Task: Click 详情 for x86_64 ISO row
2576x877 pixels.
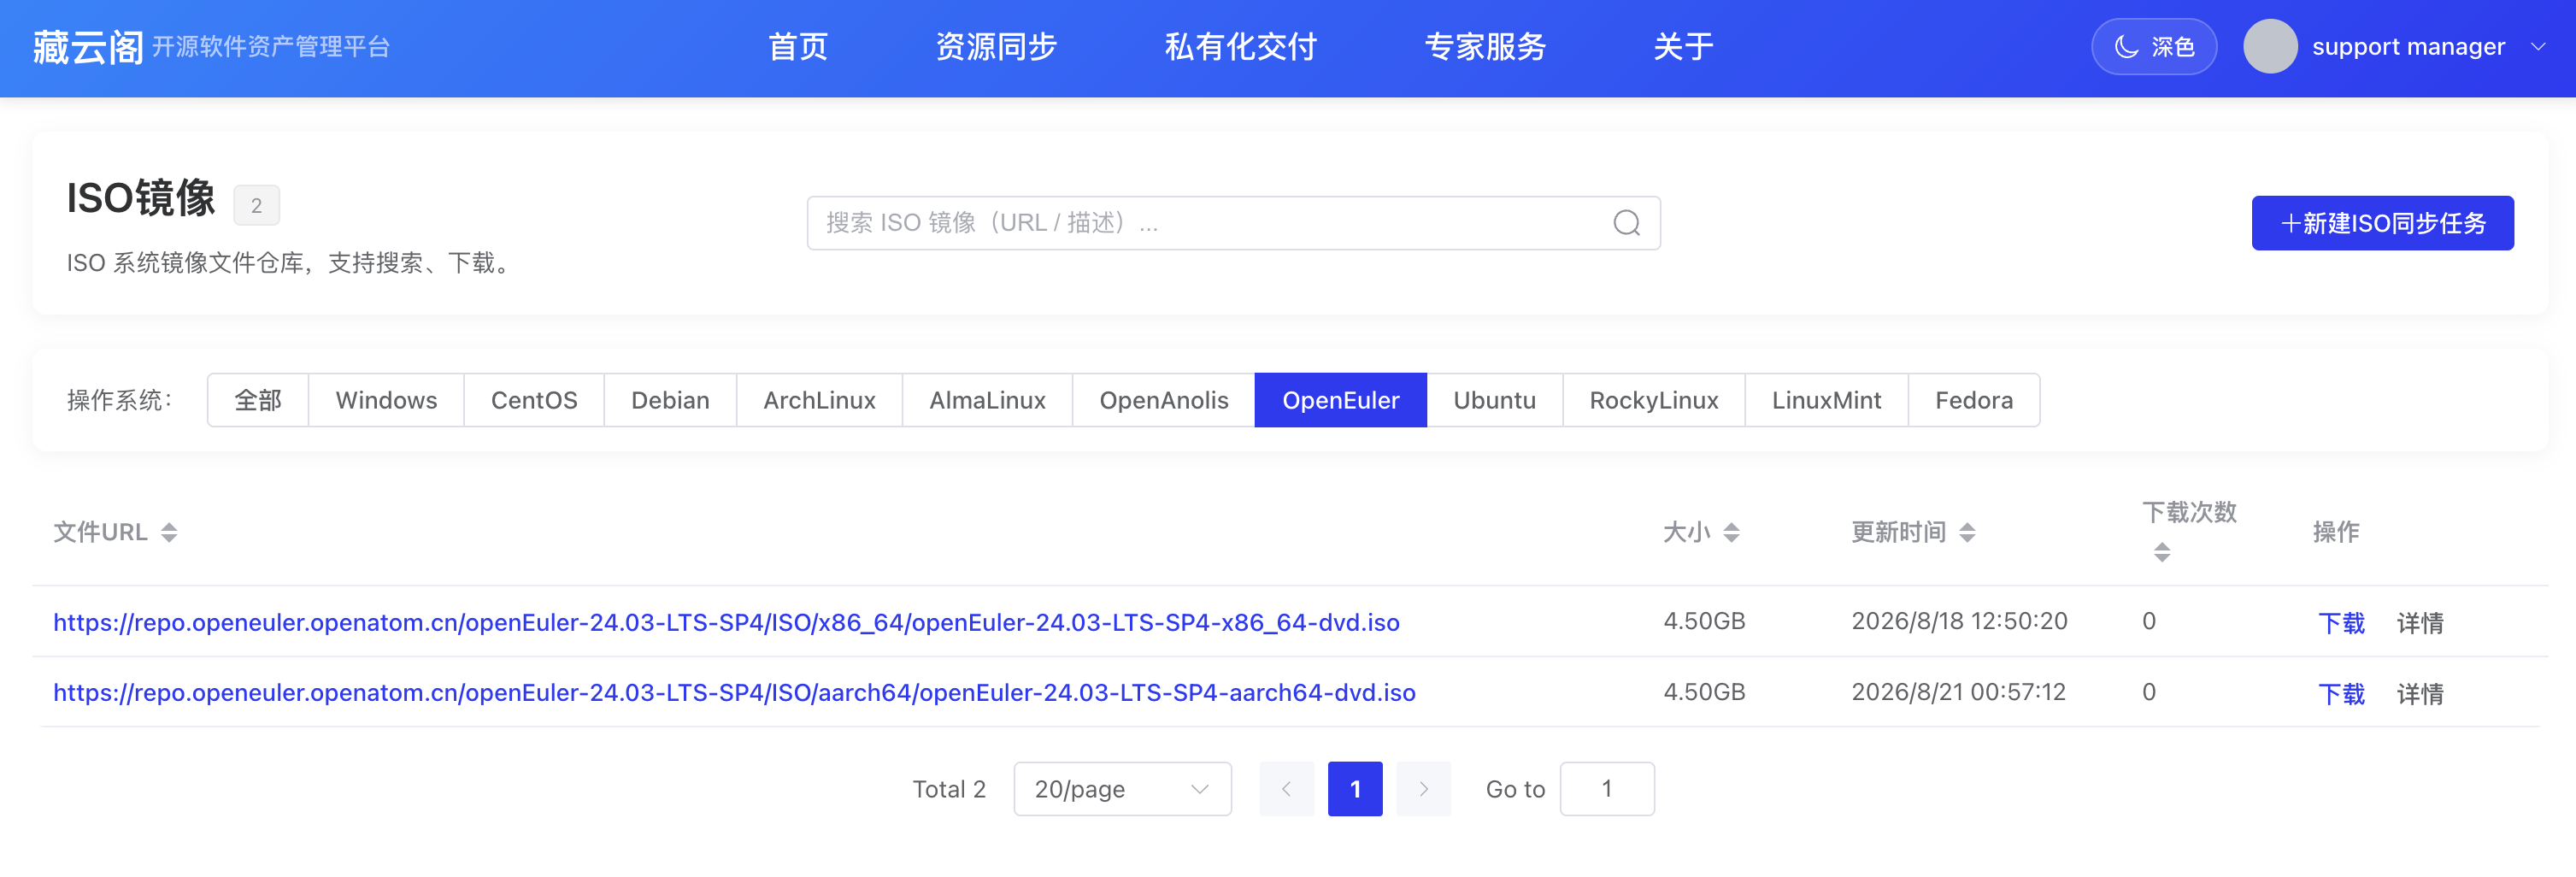Action: [x=2420, y=623]
